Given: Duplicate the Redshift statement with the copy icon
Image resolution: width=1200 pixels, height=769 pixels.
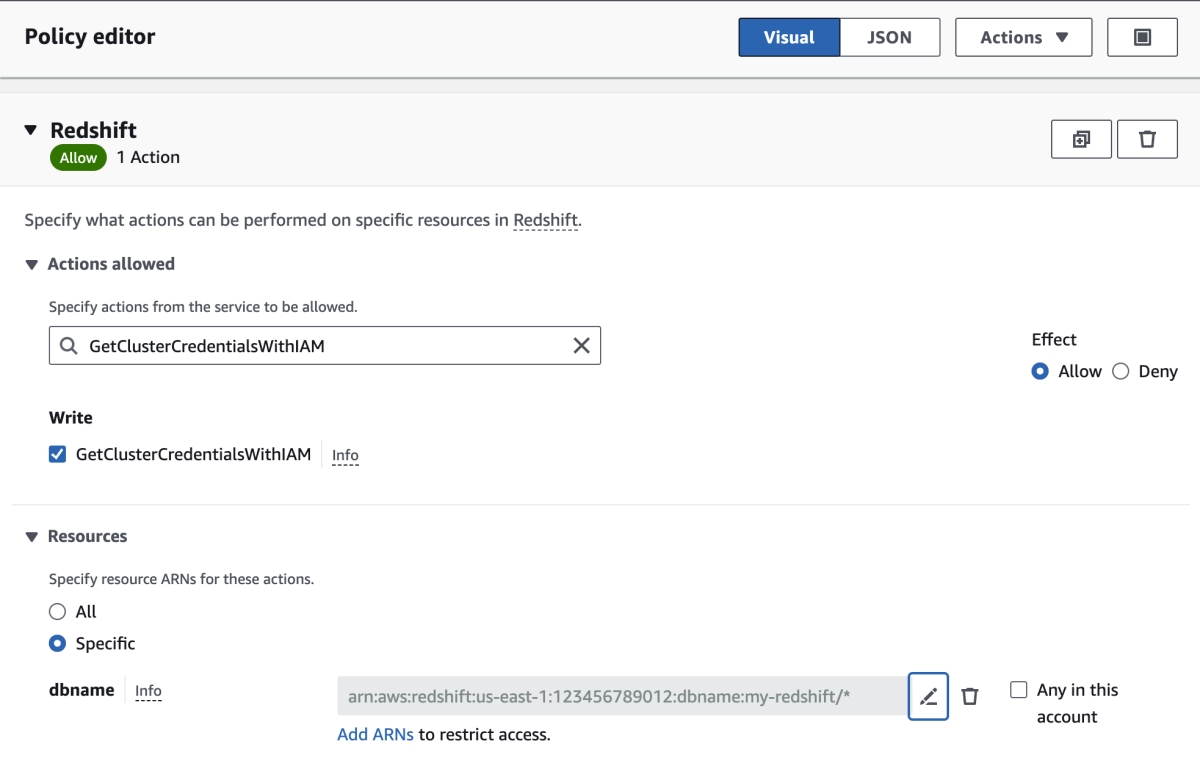Looking at the screenshot, I should [1081, 139].
